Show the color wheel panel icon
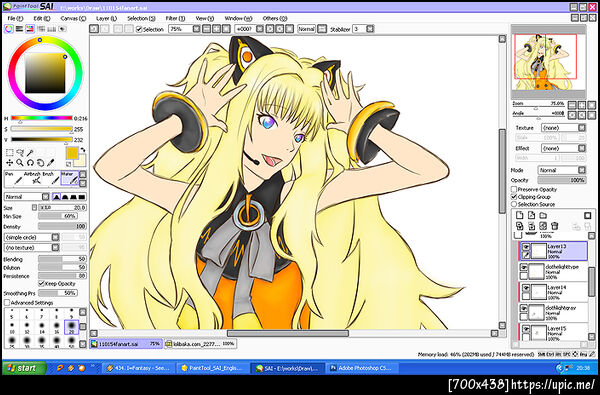600x395 pixels. pyautogui.click(x=8, y=29)
